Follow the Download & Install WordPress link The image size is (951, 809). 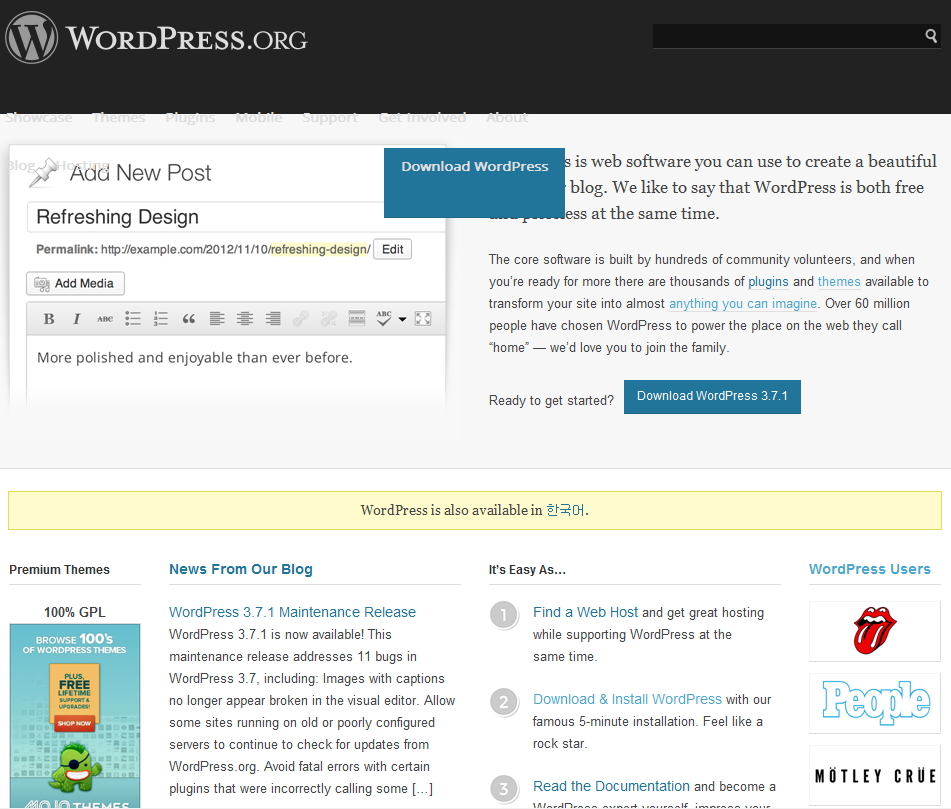point(627,699)
